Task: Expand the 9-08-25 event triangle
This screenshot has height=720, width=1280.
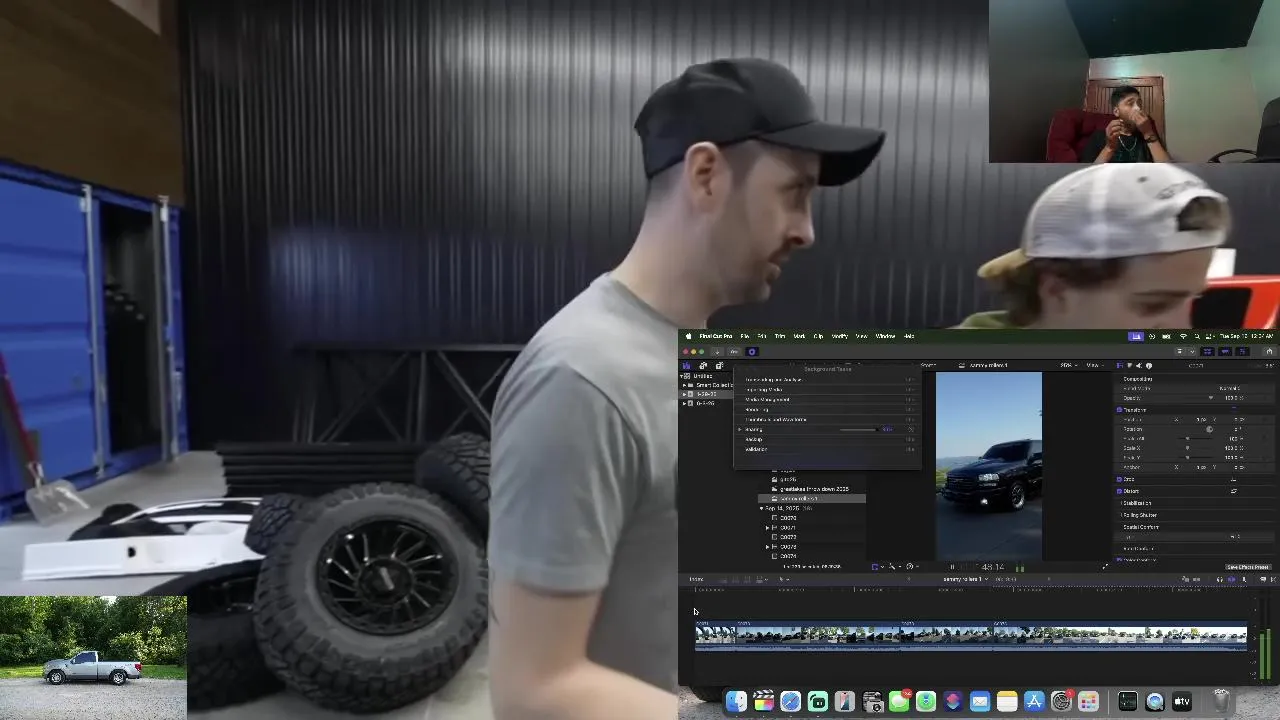Action: 684,394
